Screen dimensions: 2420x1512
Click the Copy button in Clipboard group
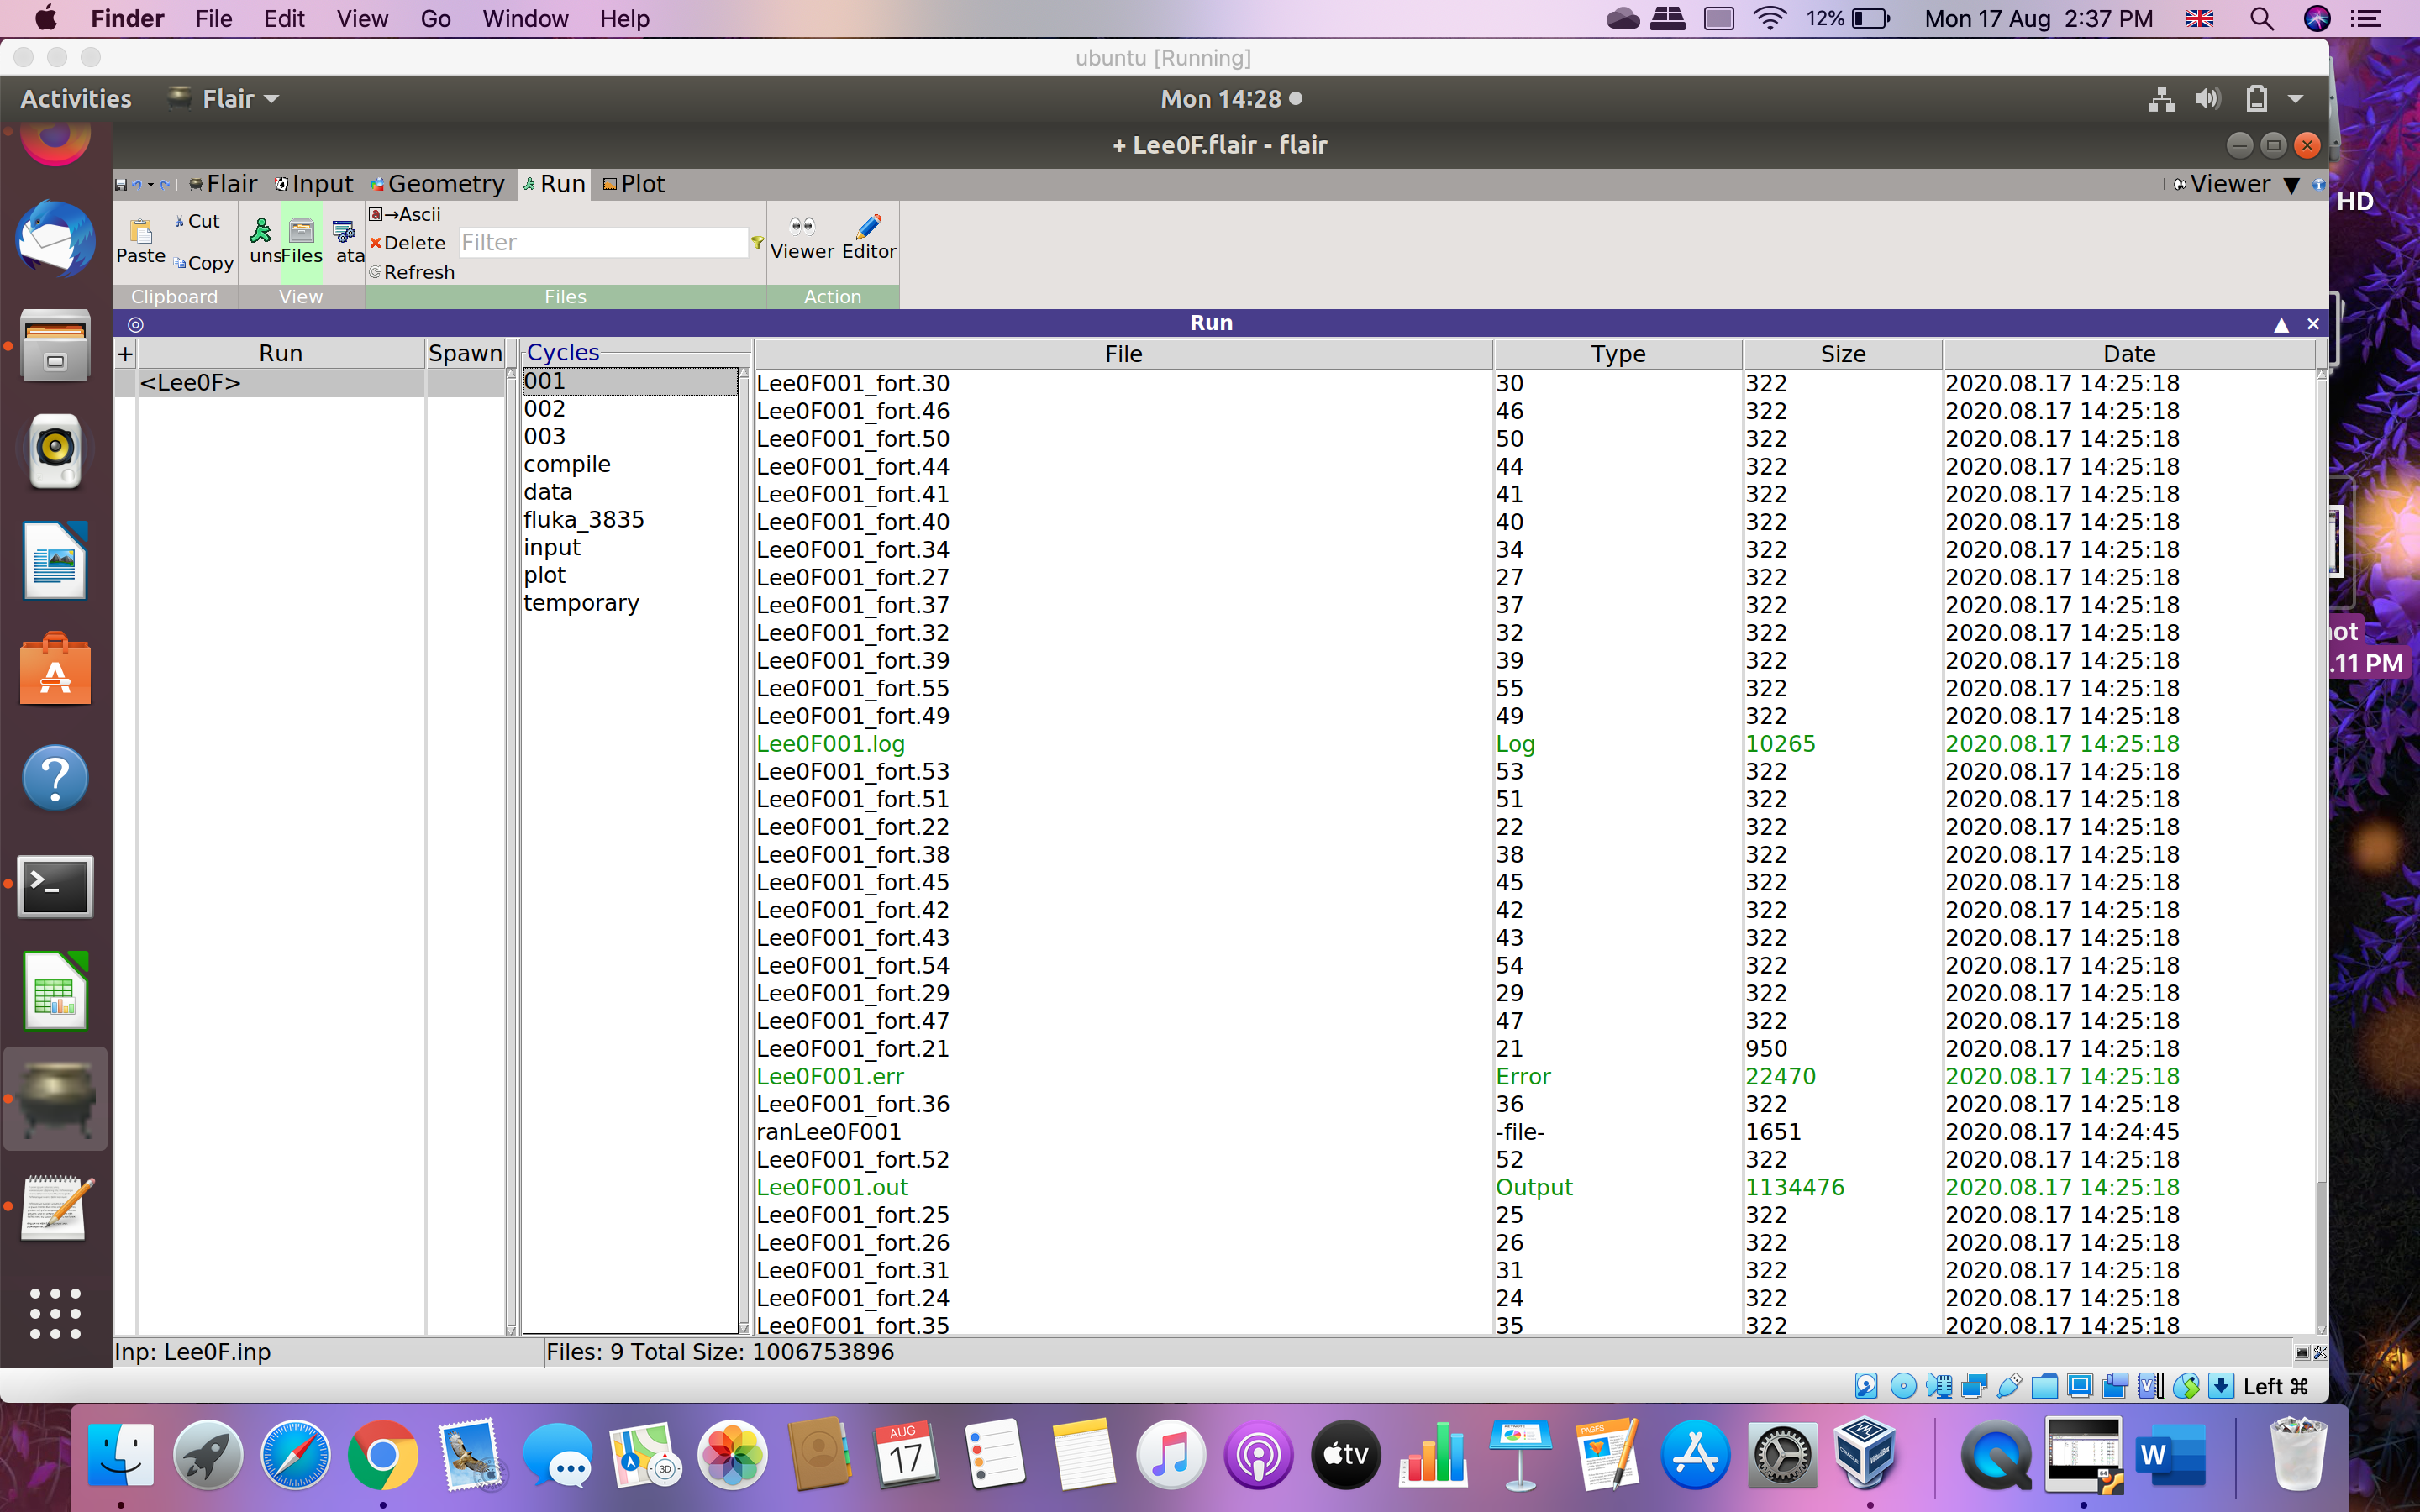[203, 263]
